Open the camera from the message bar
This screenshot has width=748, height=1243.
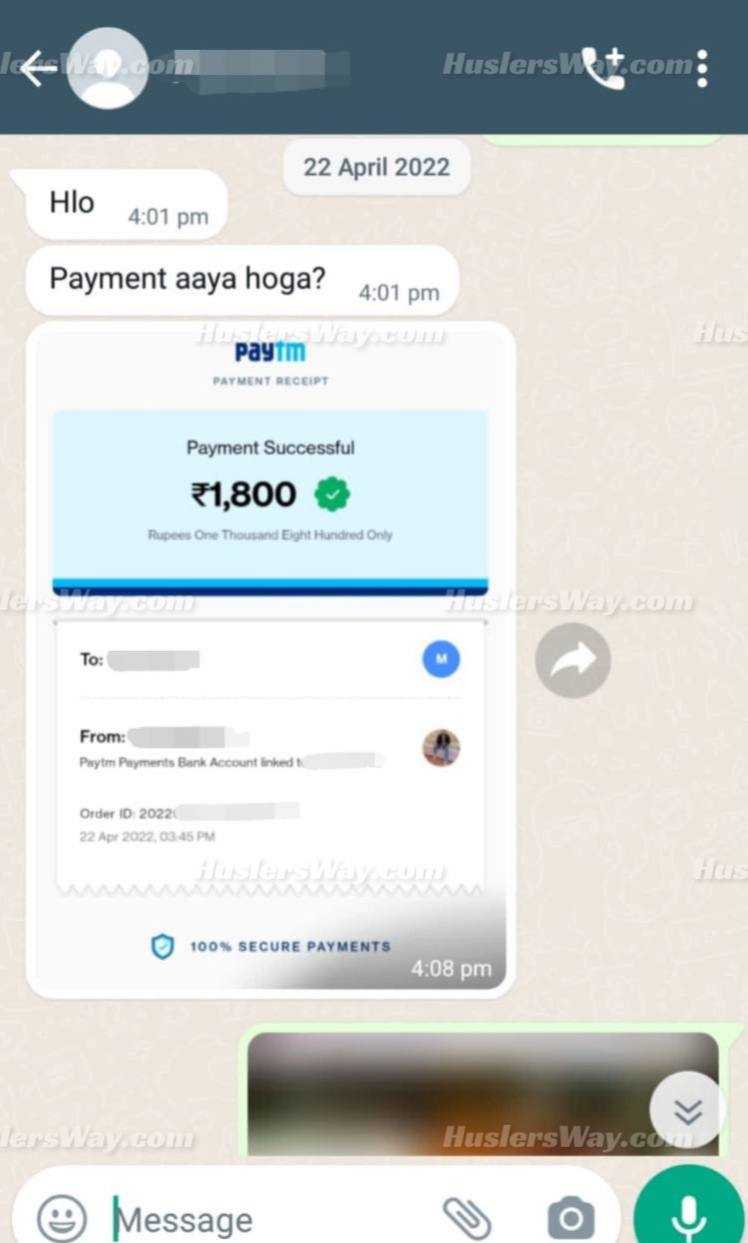[x=571, y=1219]
